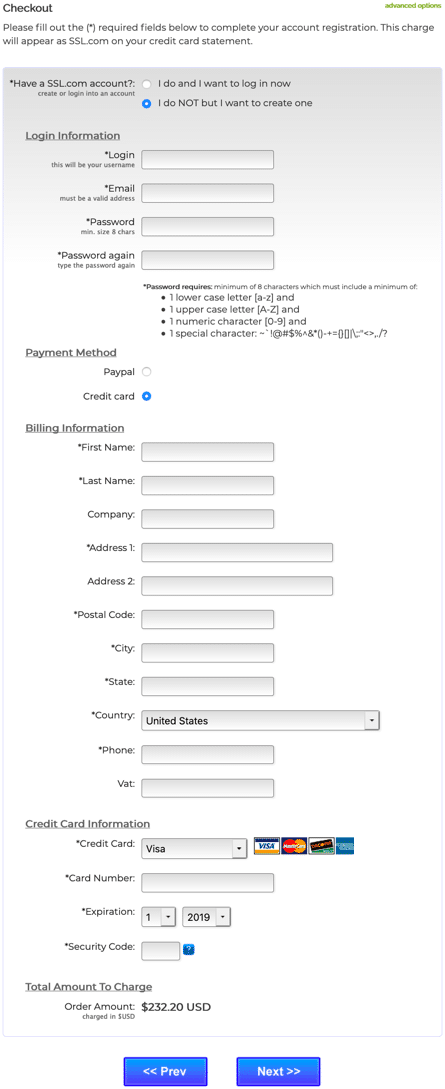Open the Country dropdown showing United States
This screenshot has width=445, height=1089.
(260, 721)
